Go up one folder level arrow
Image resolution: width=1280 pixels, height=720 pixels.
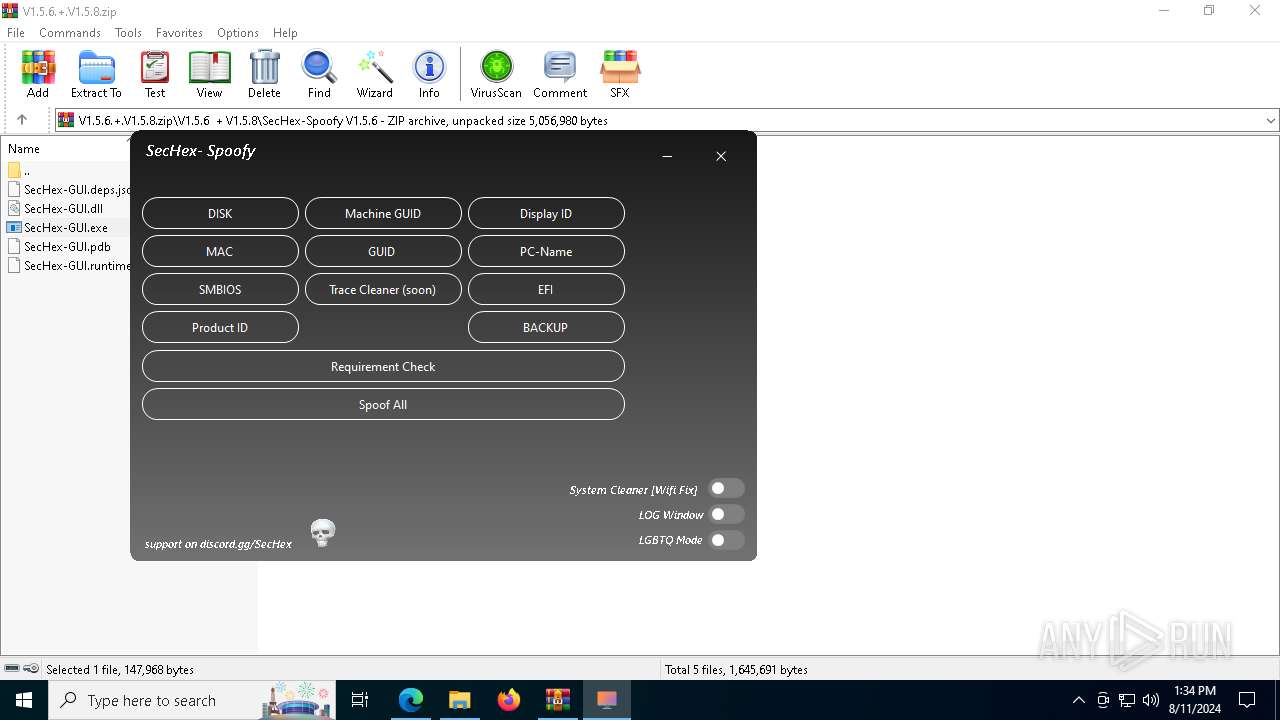[22, 120]
